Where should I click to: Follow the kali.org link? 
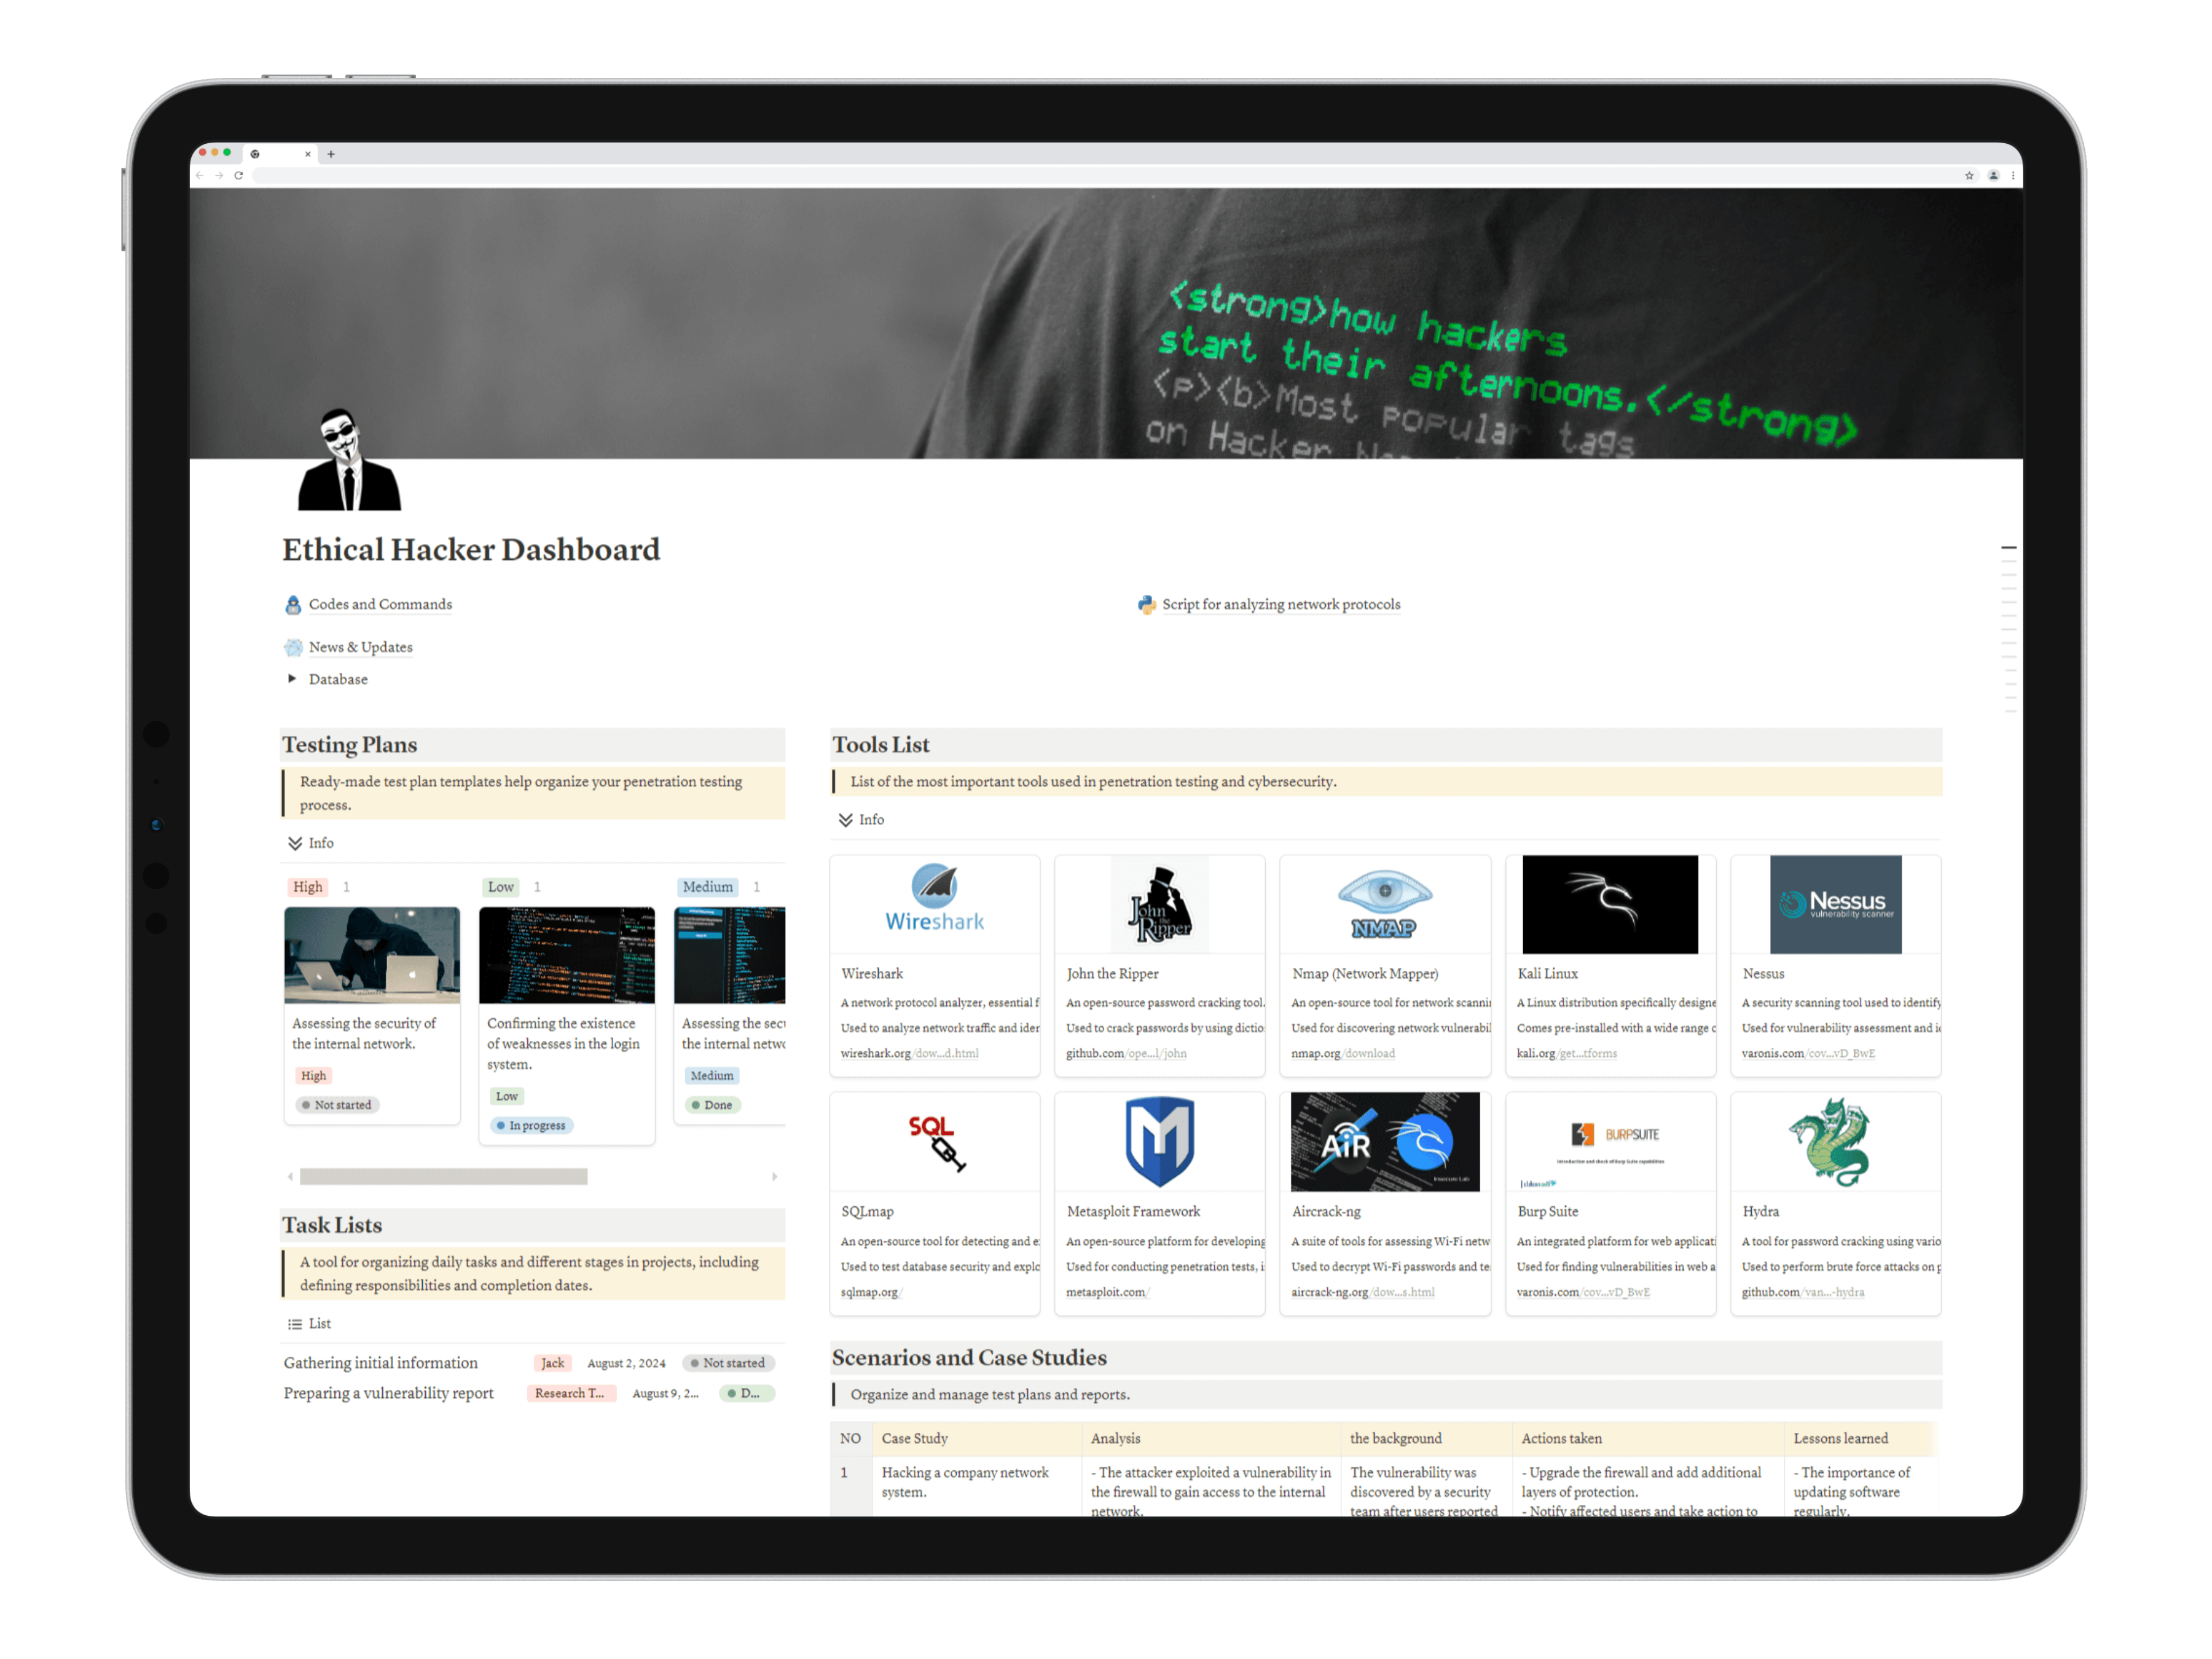1566,1053
